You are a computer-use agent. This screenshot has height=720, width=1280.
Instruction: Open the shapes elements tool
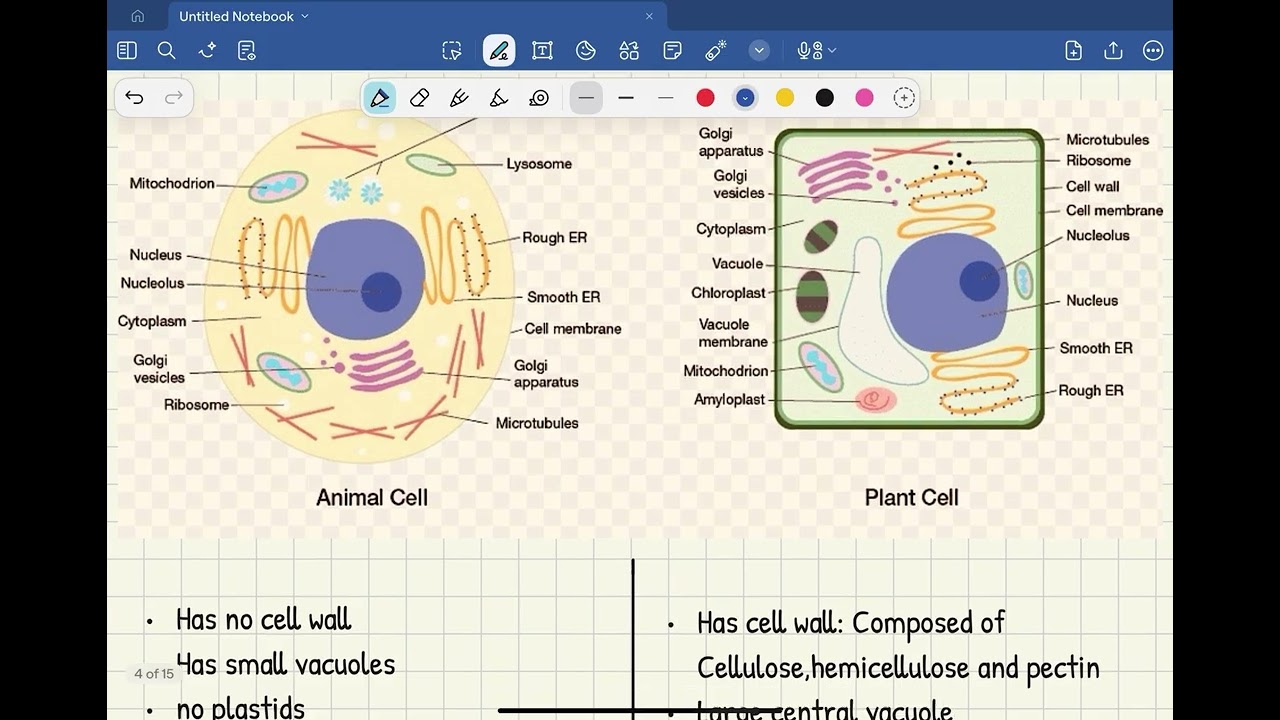[x=629, y=50]
